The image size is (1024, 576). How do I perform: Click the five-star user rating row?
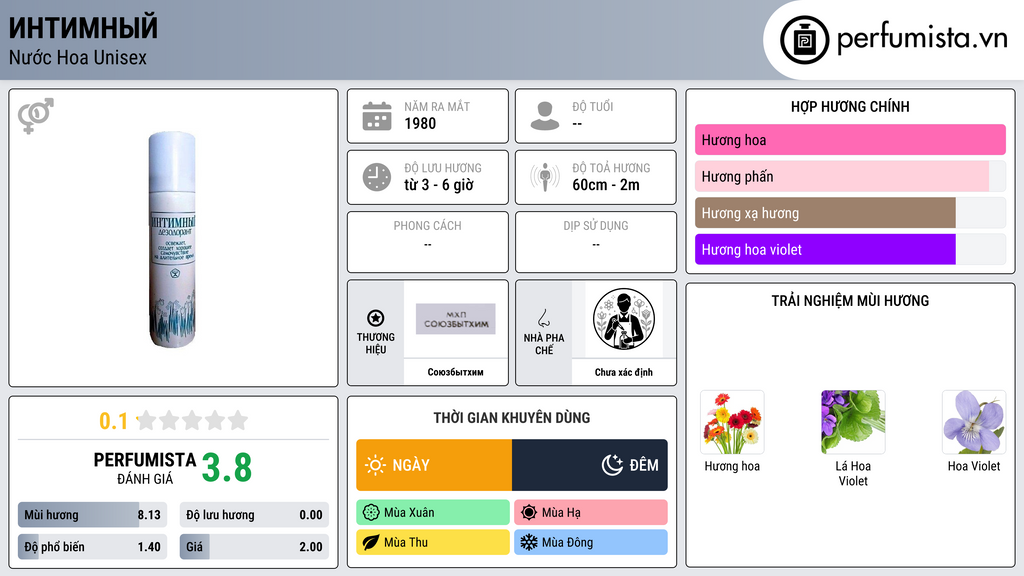coord(193,421)
